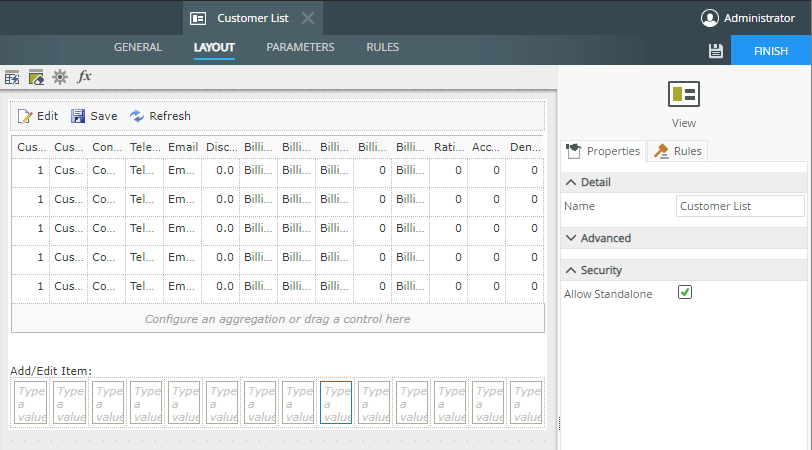The width and height of the screenshot is (812, 450).
Task: Switch to the Parameters tab
Action: tap(300, 48)
